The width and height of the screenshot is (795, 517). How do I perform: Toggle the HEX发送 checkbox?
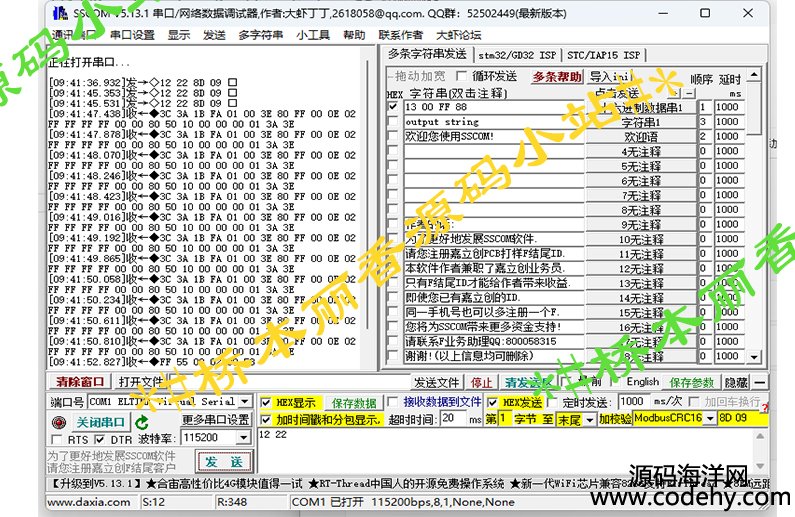pyautogui.click(x=492, y=403)
